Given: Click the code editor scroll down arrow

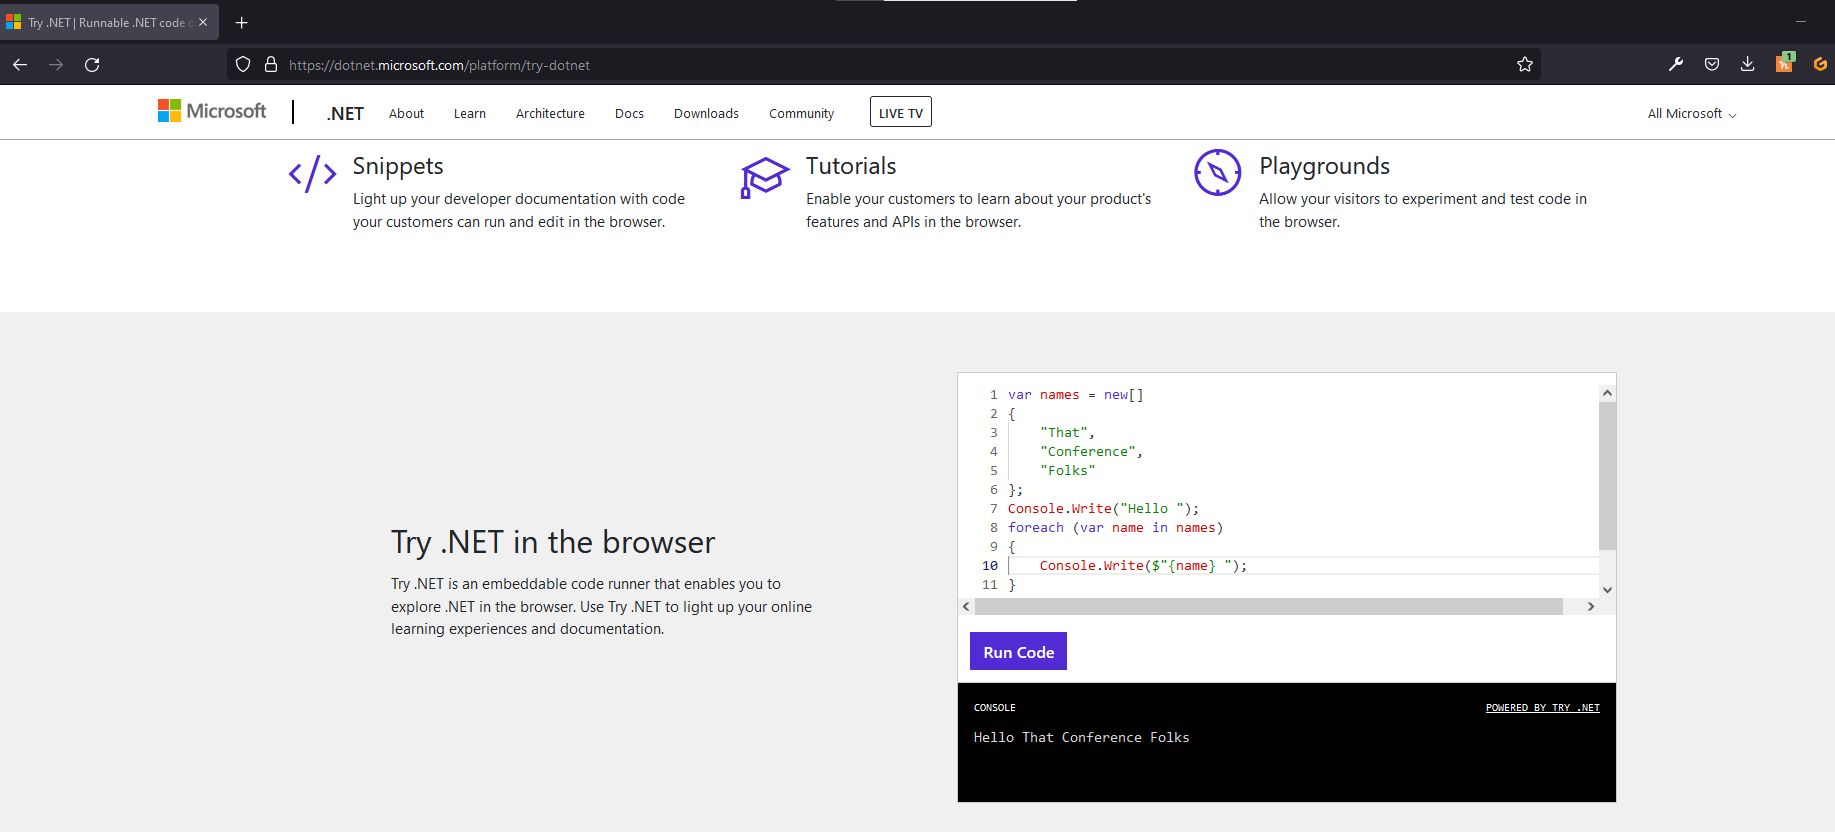Looking at the screenshot, I should (x=1607, y=590).
